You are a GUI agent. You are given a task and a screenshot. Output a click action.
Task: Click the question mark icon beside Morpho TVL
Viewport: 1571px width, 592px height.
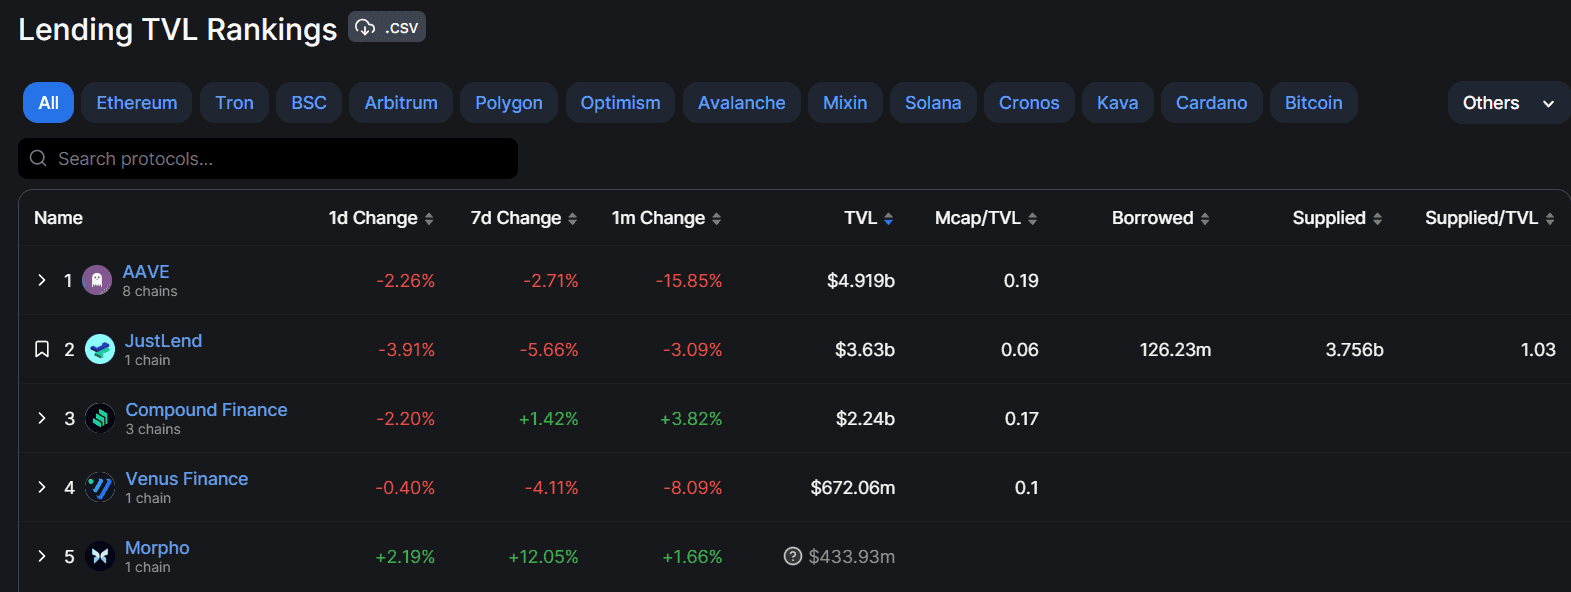793,556
